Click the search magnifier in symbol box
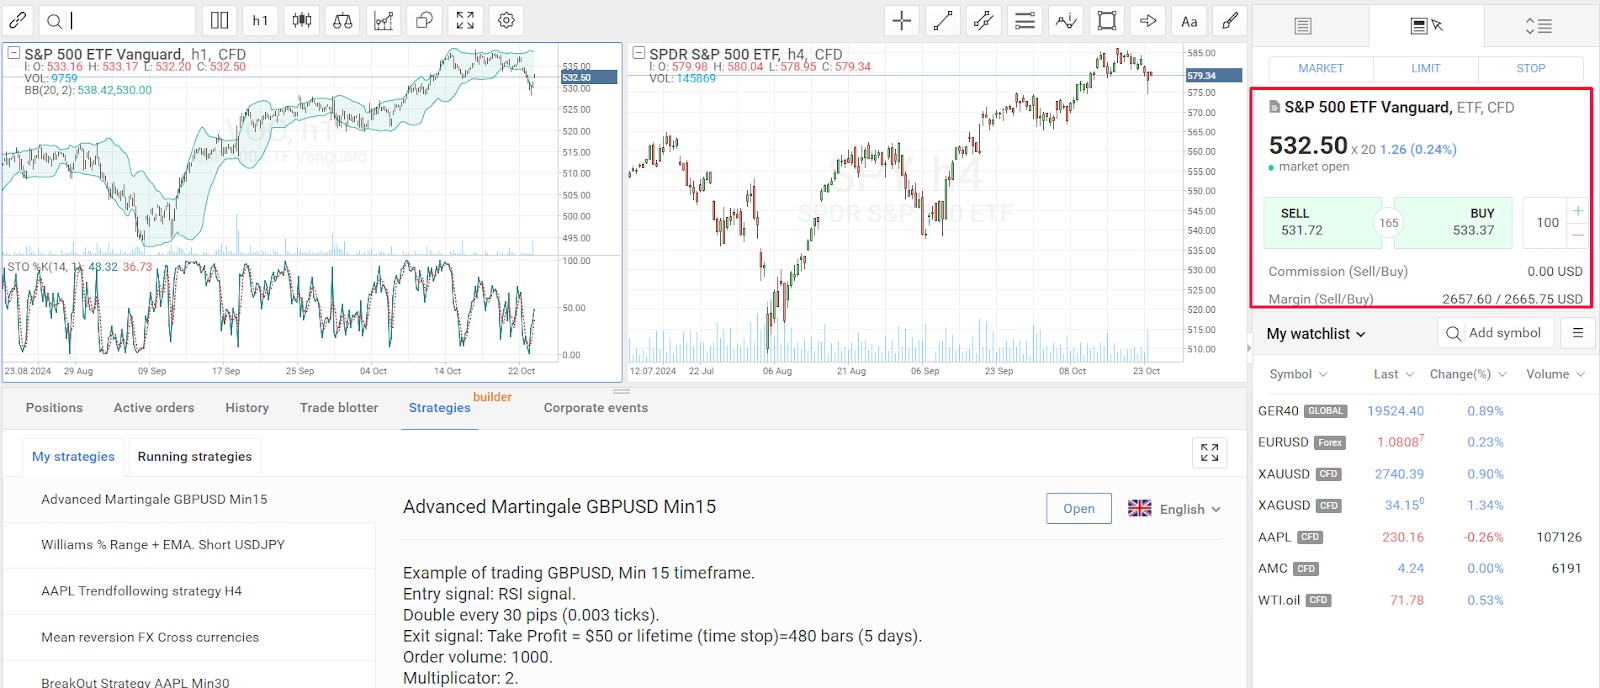This screenshot has width=1600, height=688. (x=54, y=21)
